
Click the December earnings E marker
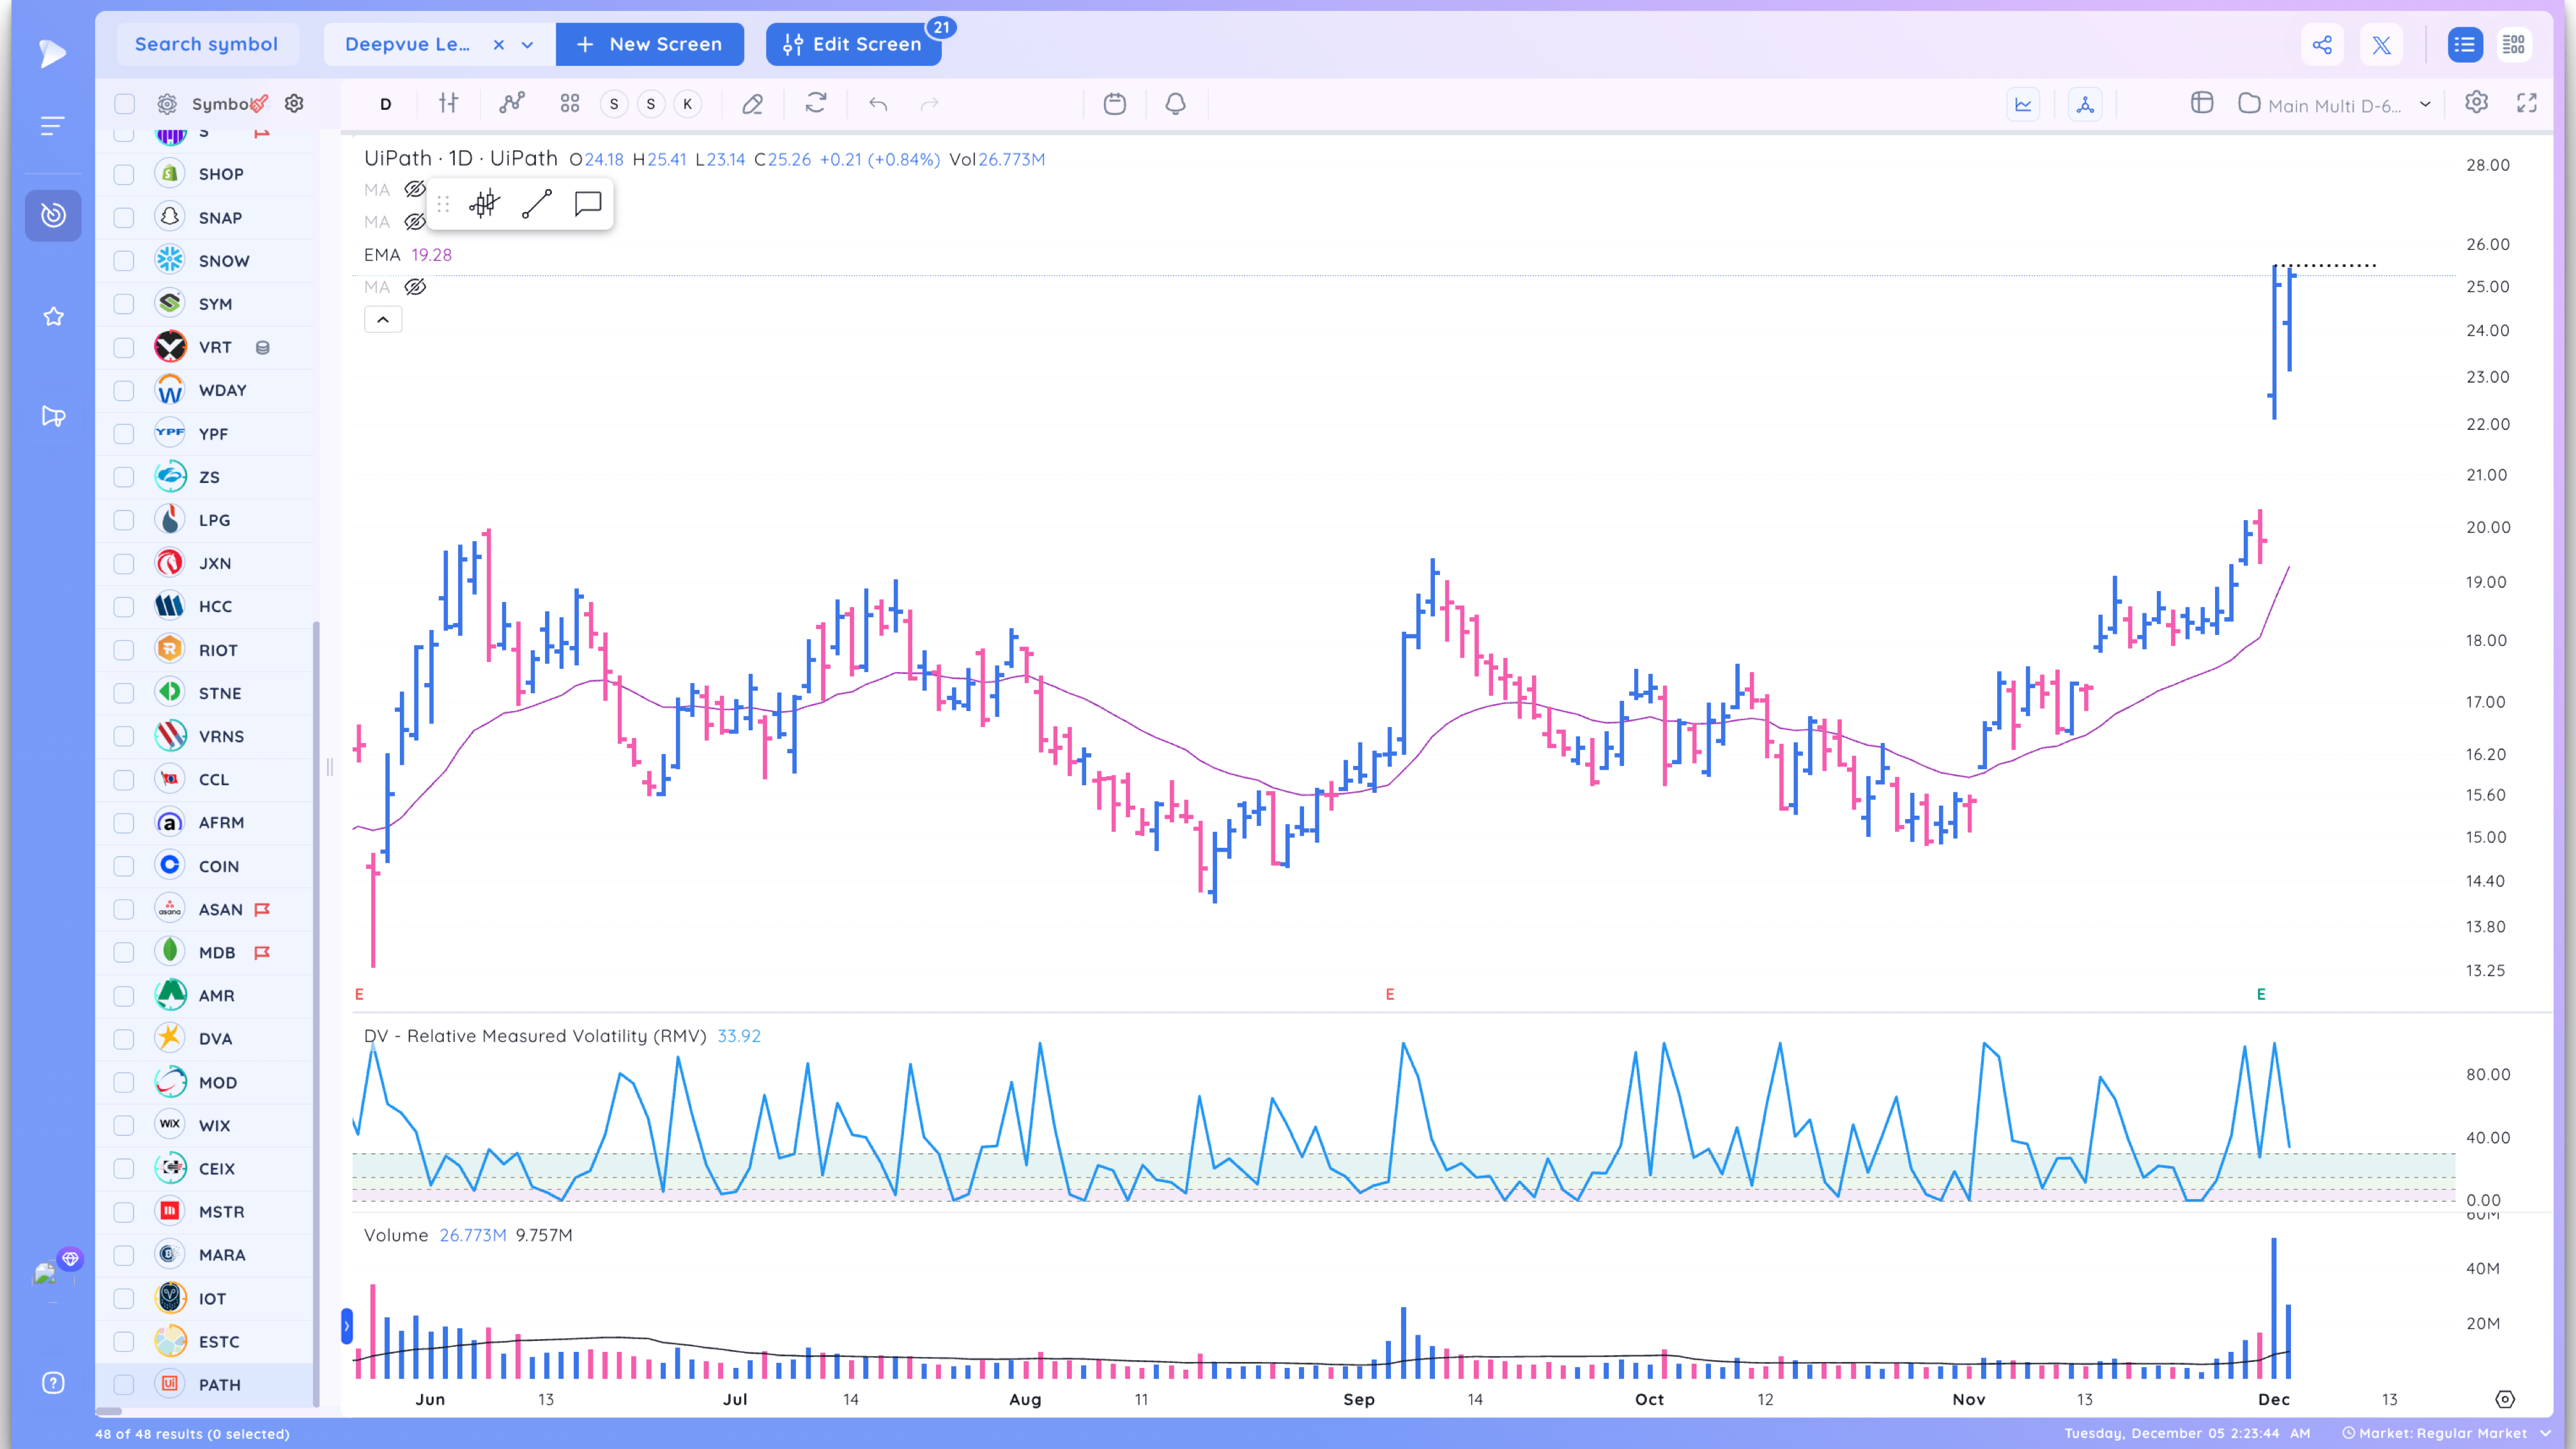tap(2261, 994)
